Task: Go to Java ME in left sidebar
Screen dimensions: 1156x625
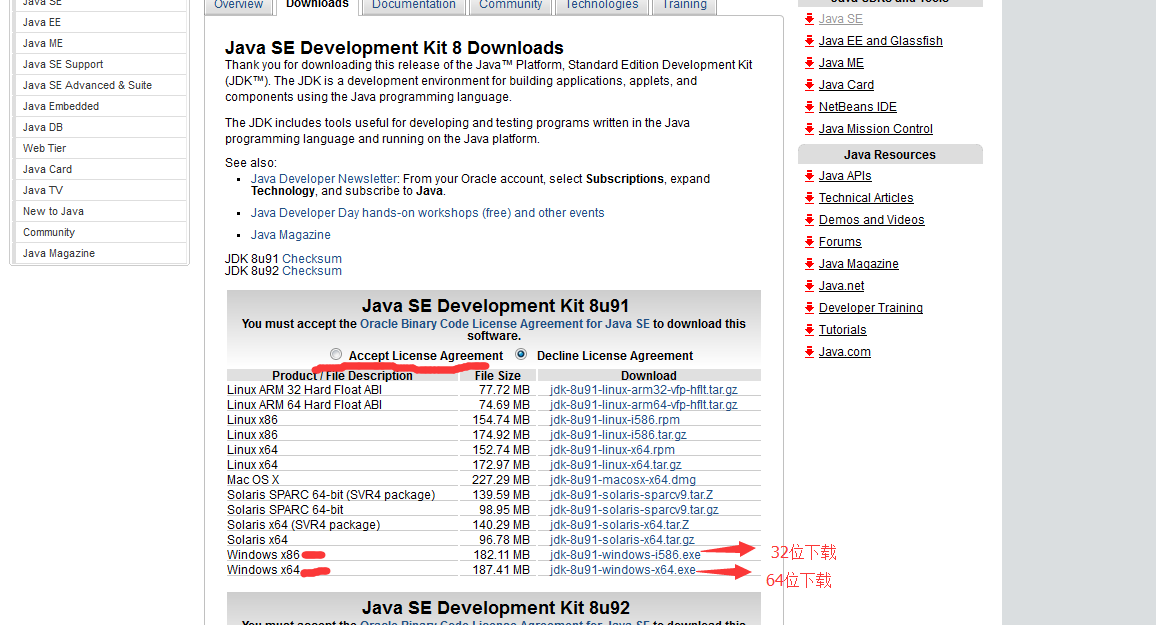Action: coord(102,43)
